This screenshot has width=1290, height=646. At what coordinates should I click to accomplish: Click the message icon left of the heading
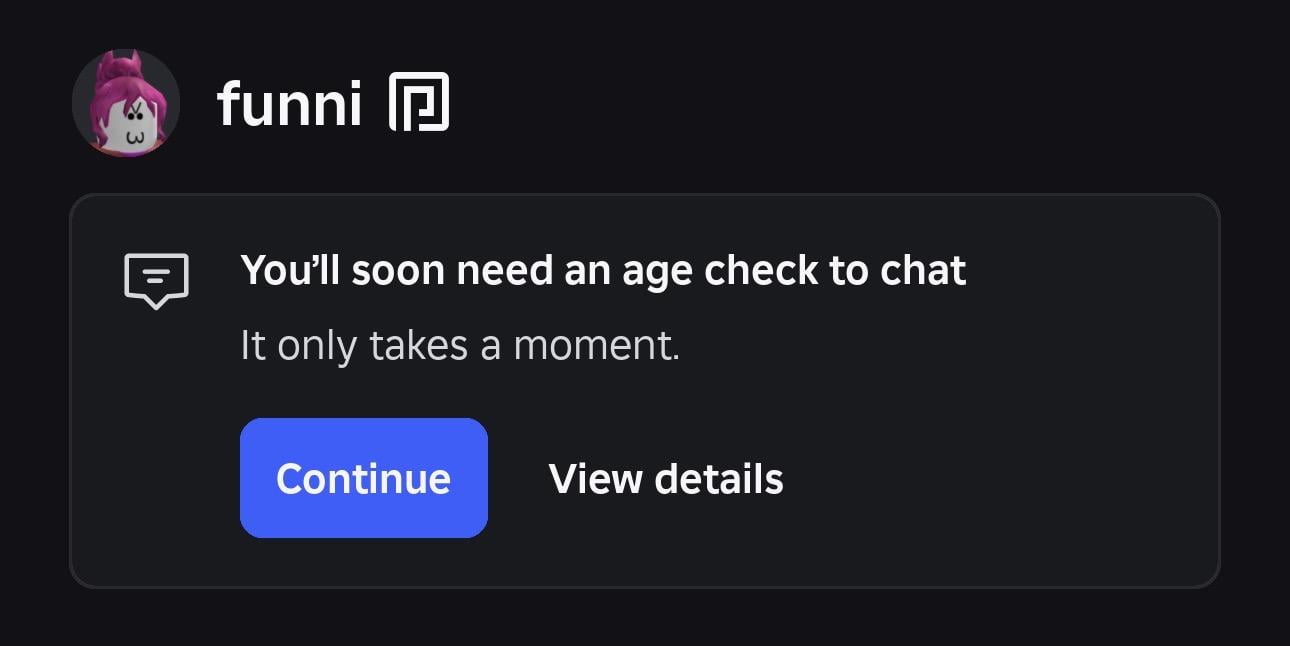coord(156,280)
